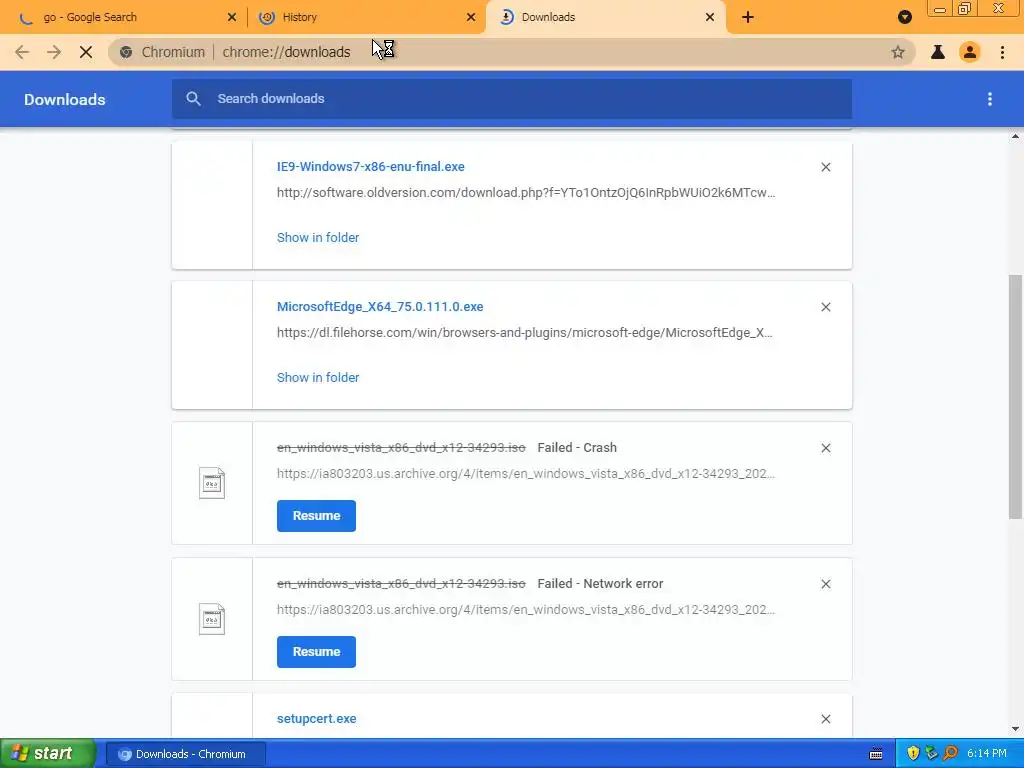The image size is (1024, 768).
Task: Click the Downloads page title
Action: tap(65, 99)
